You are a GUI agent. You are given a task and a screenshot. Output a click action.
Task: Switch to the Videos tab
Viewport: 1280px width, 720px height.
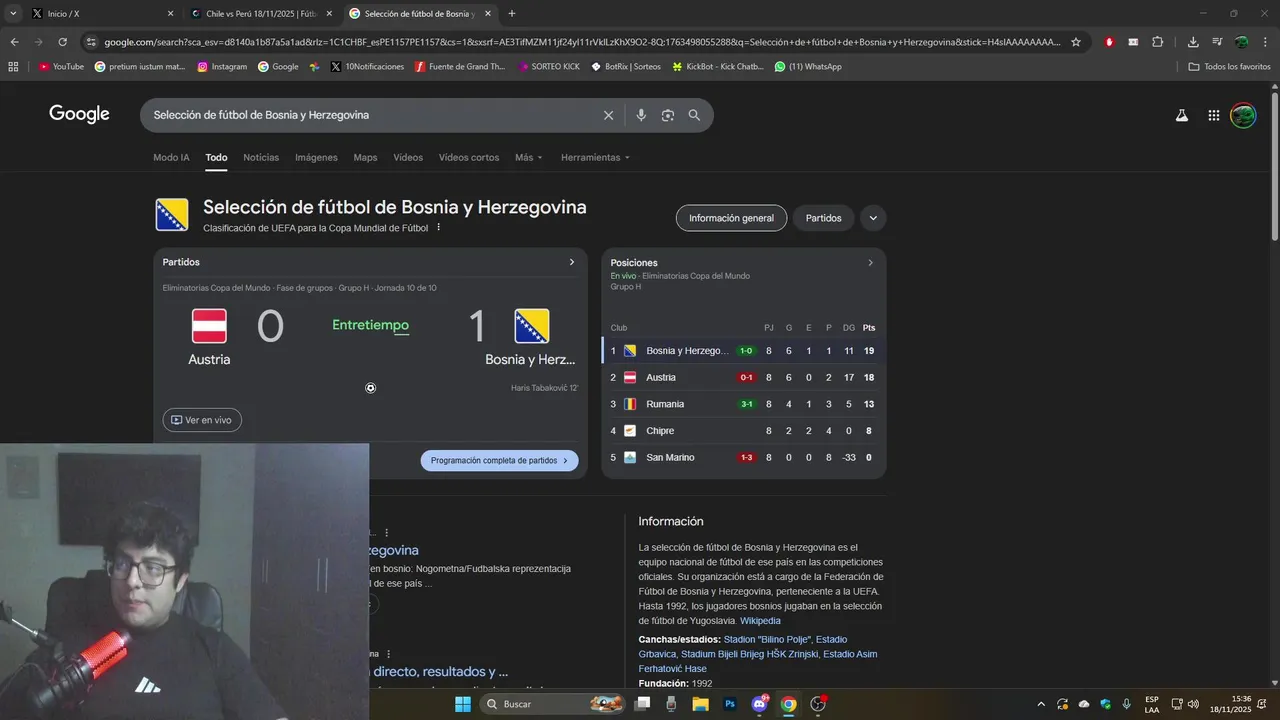click(408, 157)
